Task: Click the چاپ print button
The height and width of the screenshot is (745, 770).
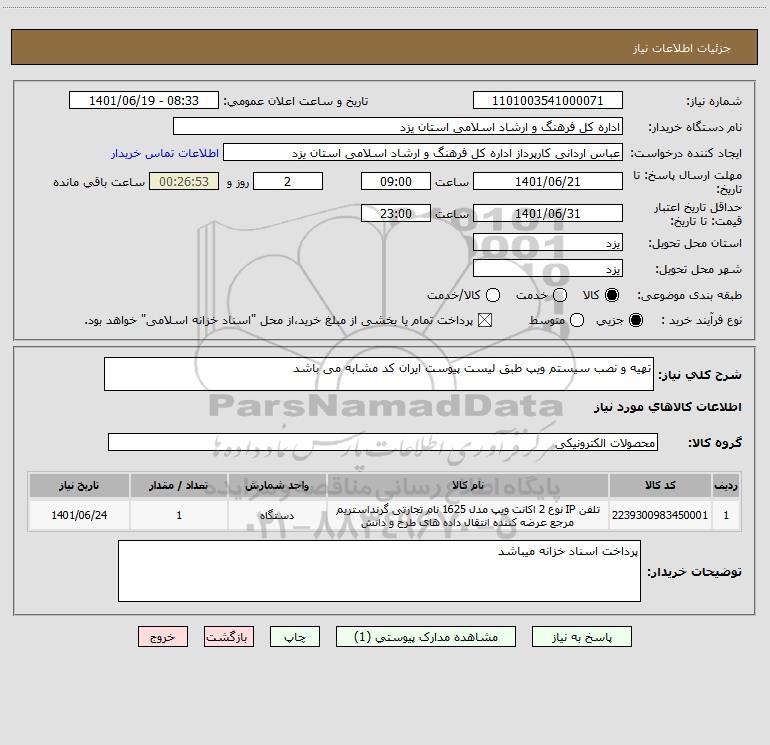Action: 295,636
